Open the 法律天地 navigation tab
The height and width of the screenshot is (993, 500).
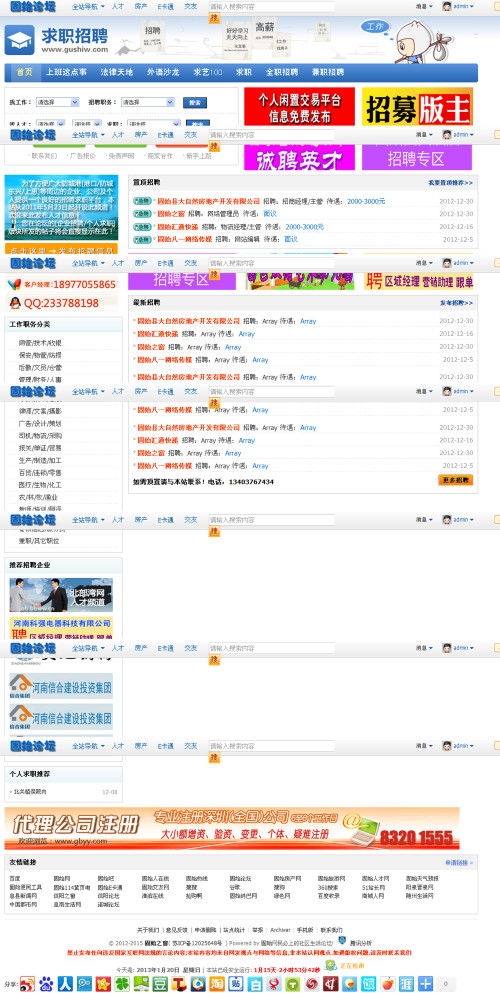click(x=117, y=72)
